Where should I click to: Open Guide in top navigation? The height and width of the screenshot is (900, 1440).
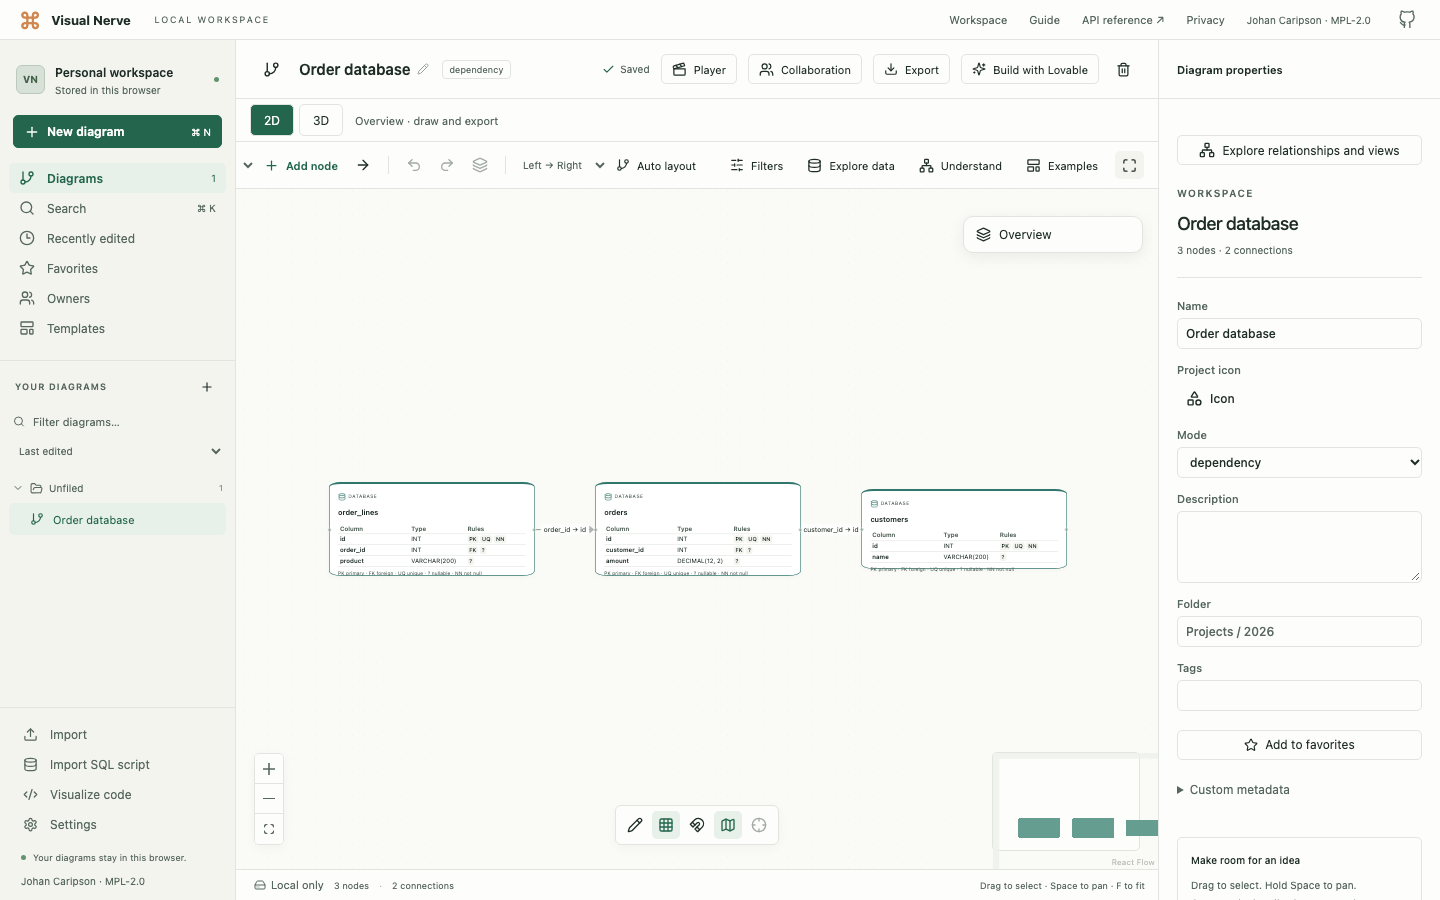[1044, 20]
